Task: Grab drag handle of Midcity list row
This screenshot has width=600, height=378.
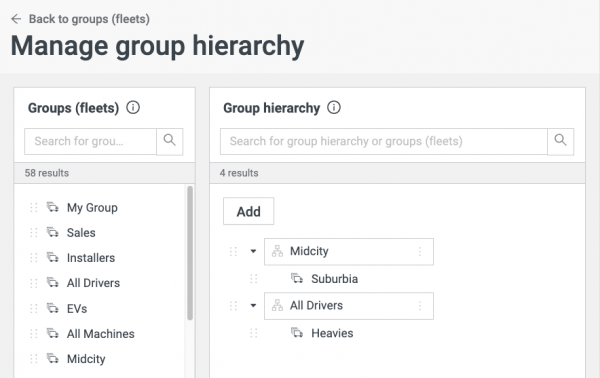Action: point(34,359)
